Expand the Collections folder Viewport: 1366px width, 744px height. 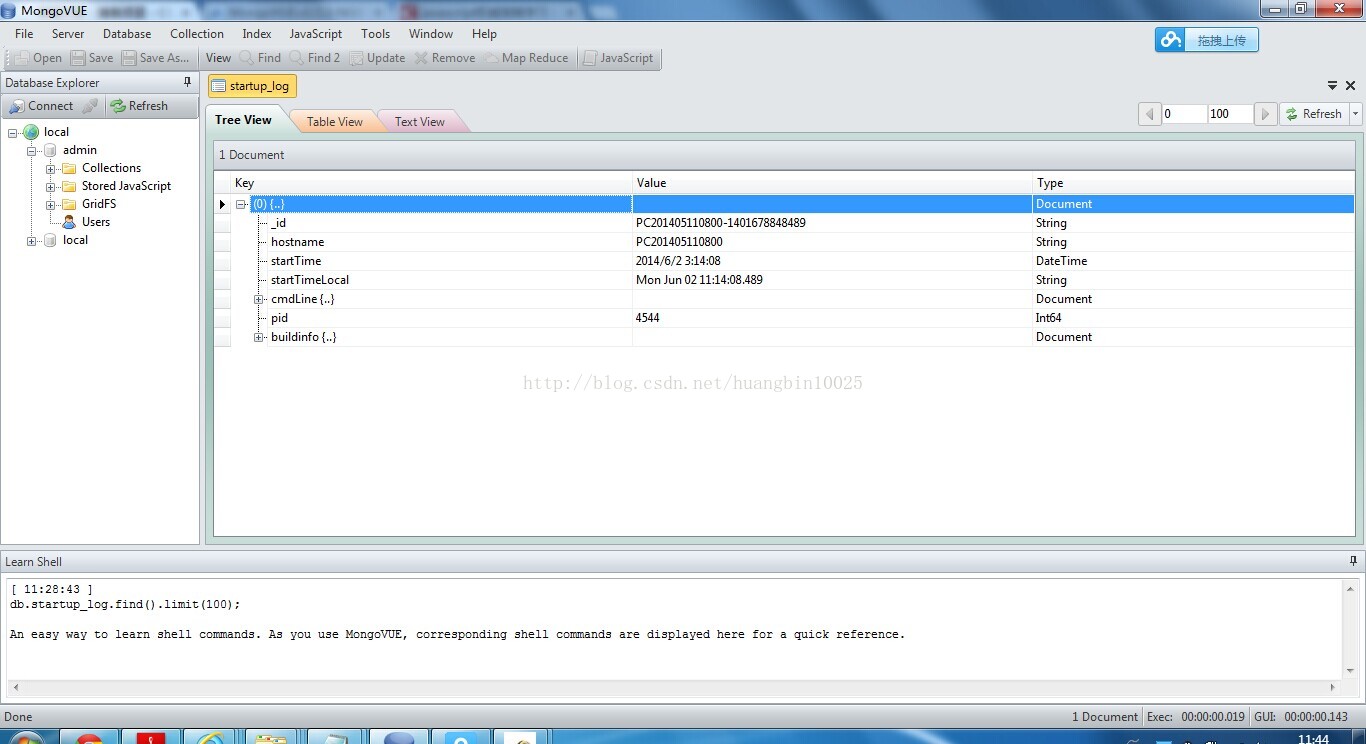[x=50, y=168]
